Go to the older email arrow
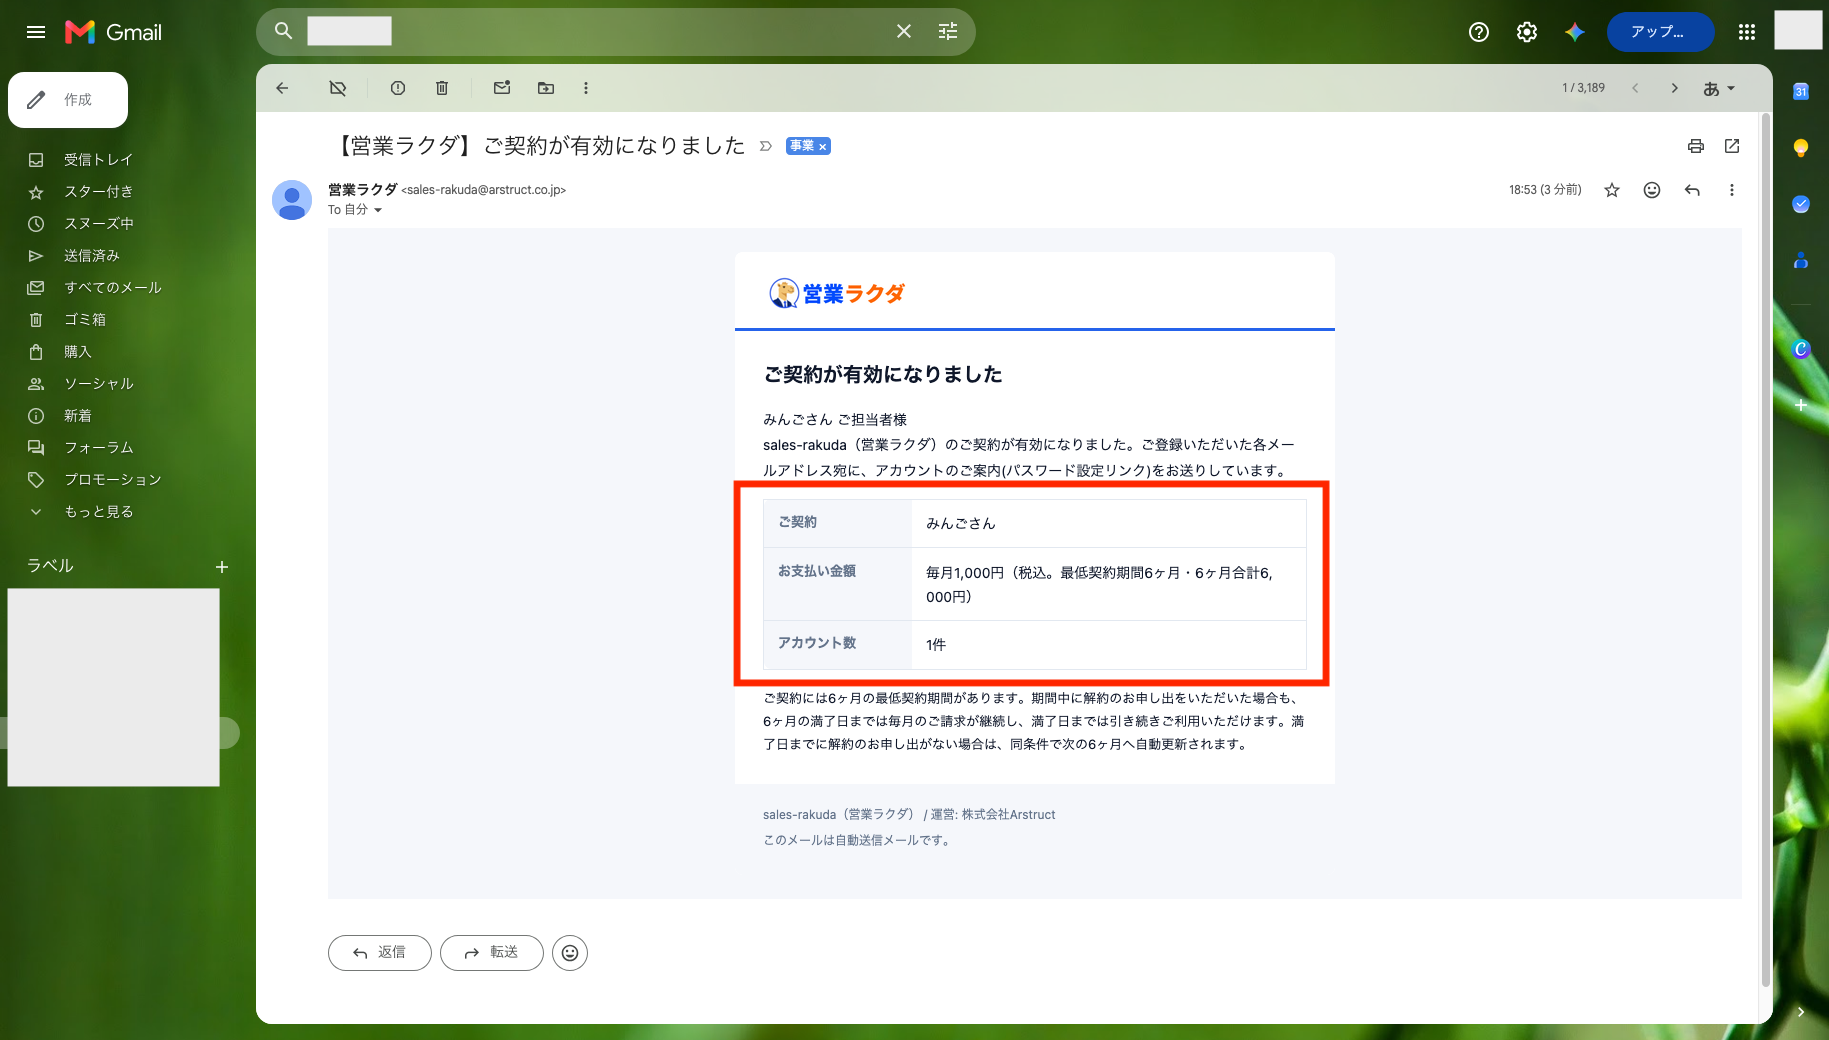1829x1040 pixels. 1675,88
